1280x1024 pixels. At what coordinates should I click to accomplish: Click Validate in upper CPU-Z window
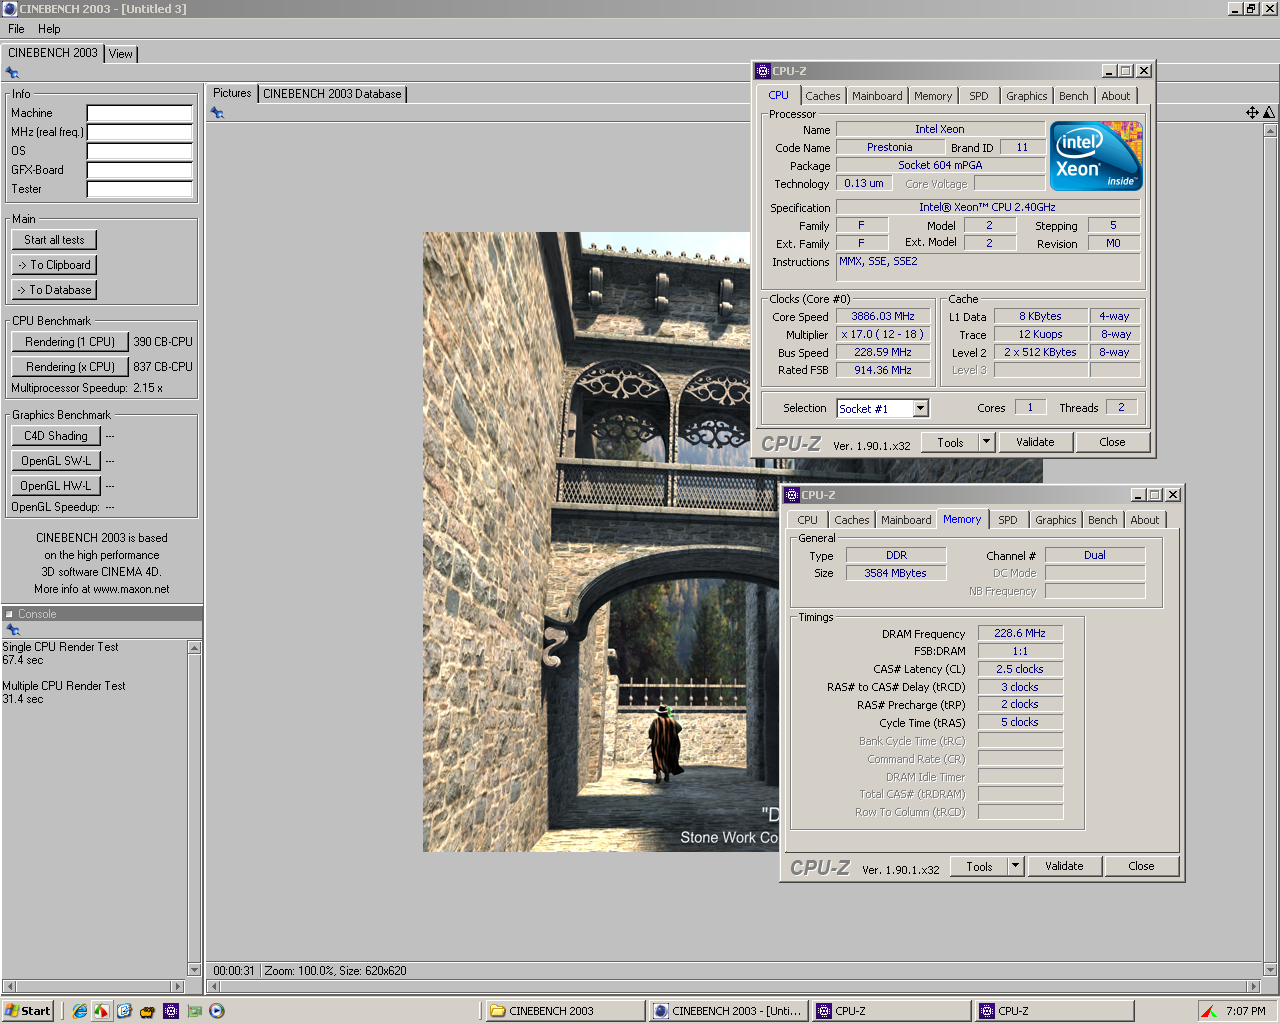click(1035, 442)
